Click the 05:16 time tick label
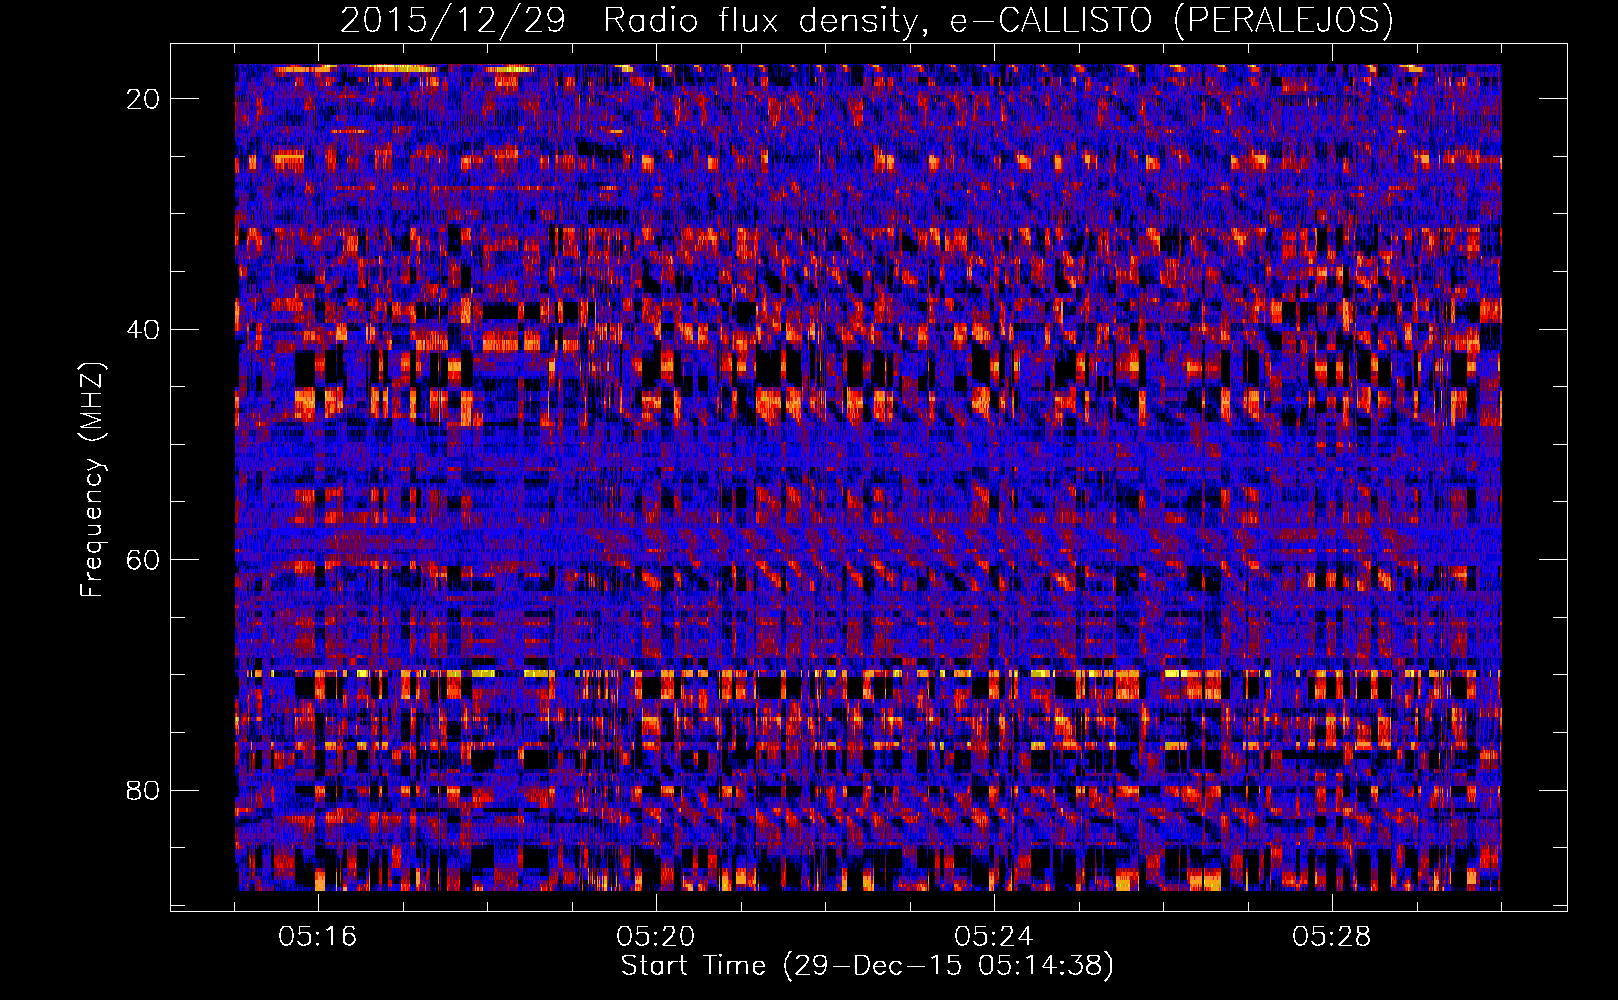Screen dimensions: 1618x1000 (317, 937)
